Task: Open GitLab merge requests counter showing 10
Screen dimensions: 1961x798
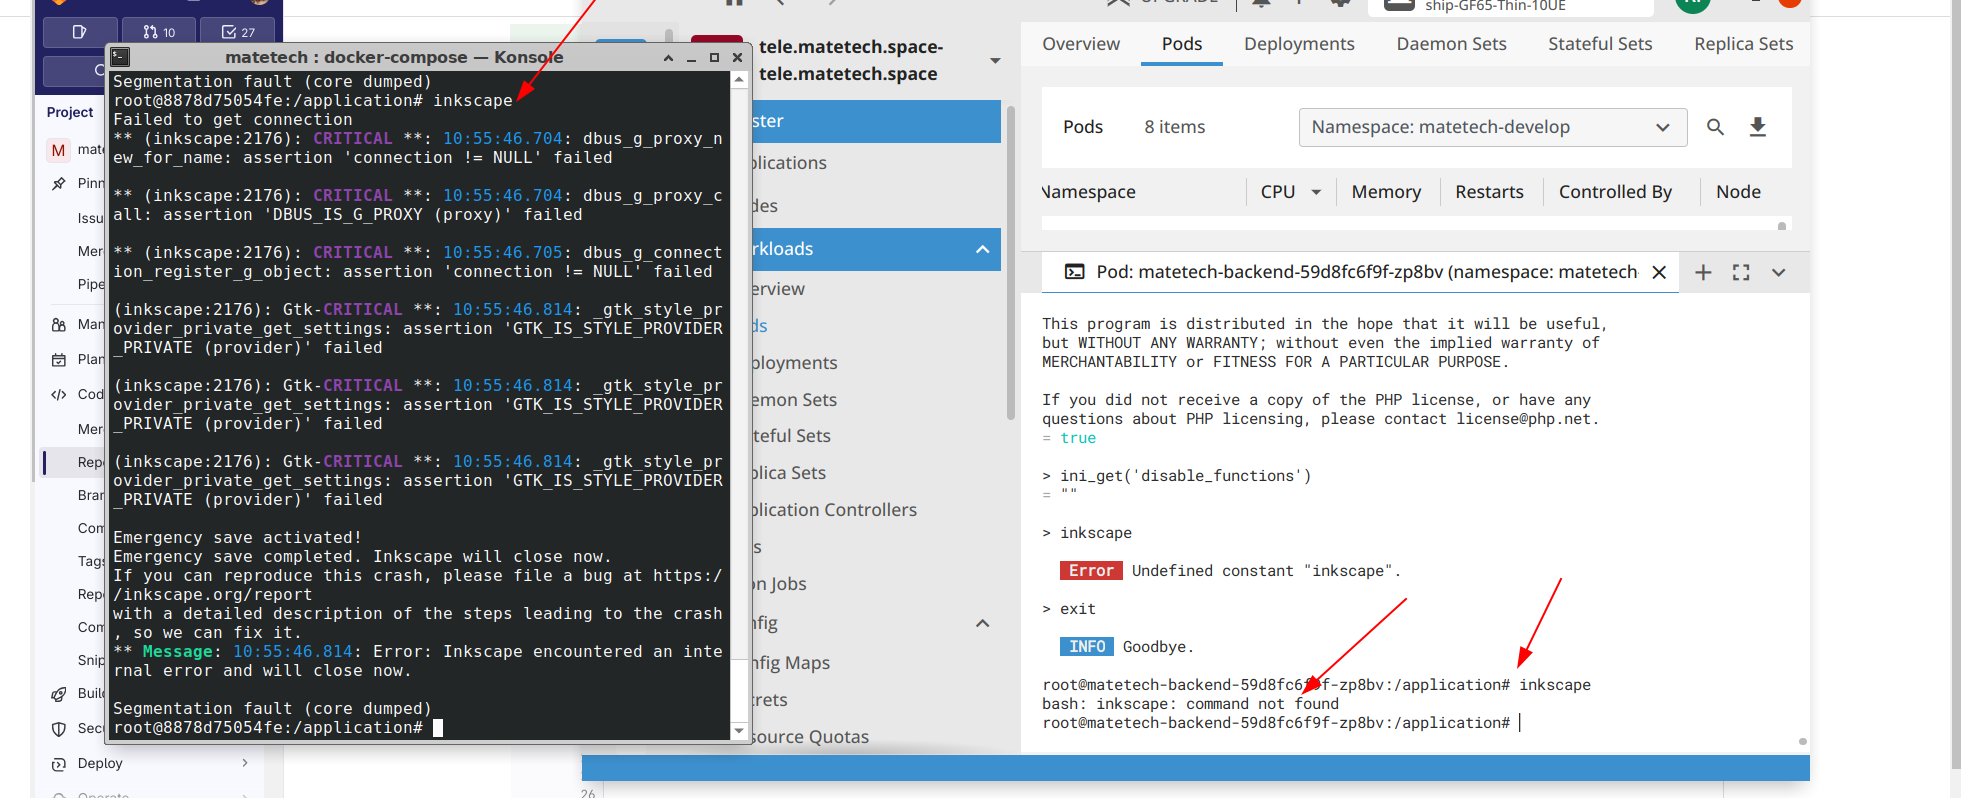Action: (x=159, y=32)
